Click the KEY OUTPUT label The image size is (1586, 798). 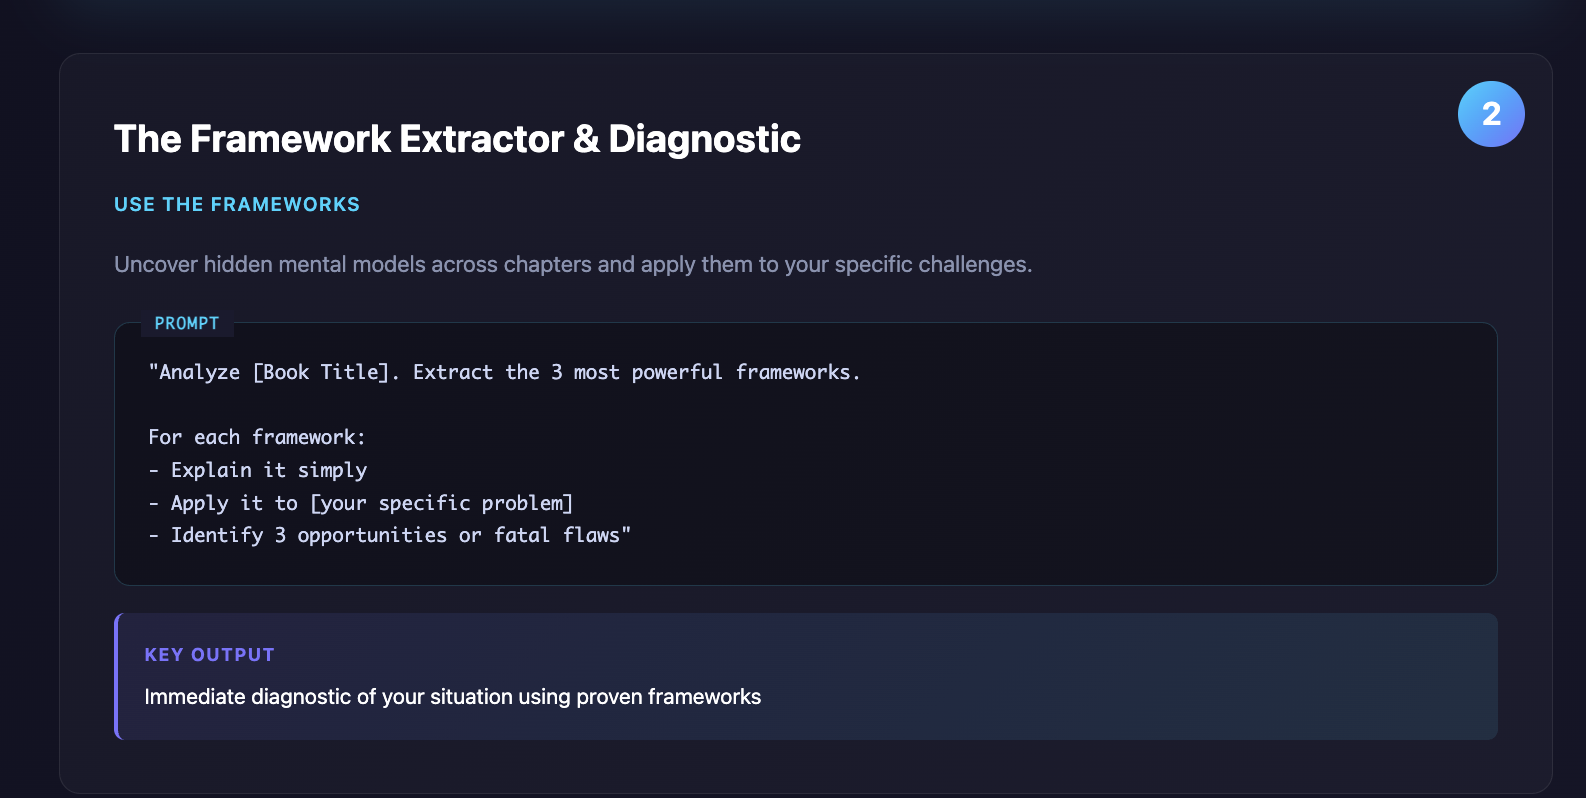(209, 655)
